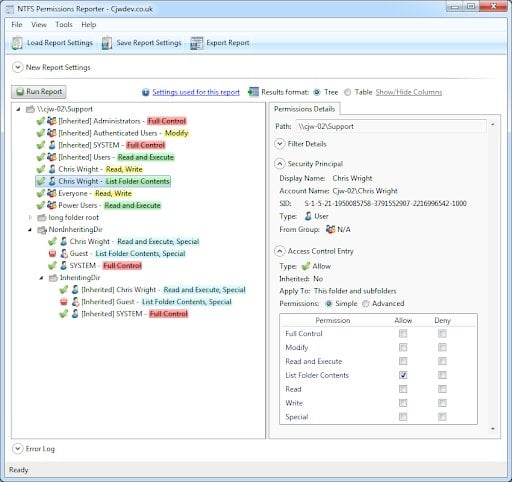Click red deny icon of Inherited Guest entry
Image resolution: width=512 pixels, height=482 pixels.
click(63, 302)
